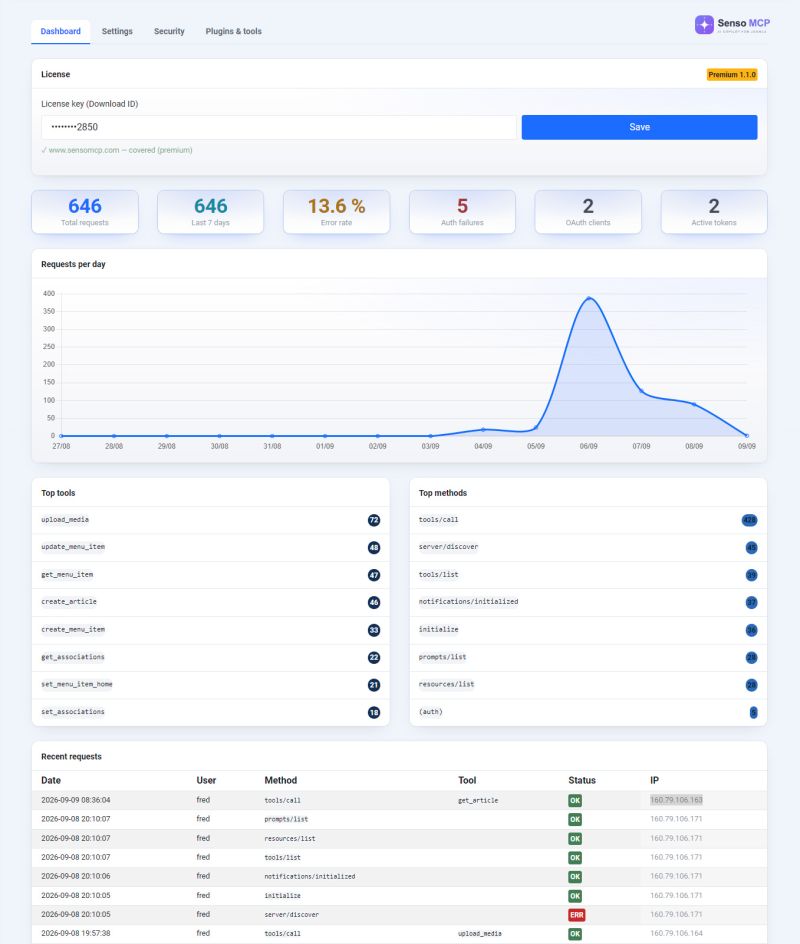Viewport: 800px width, 944px height.
Task: Click the Auth failures card
Action: click(x=462, y=212)
